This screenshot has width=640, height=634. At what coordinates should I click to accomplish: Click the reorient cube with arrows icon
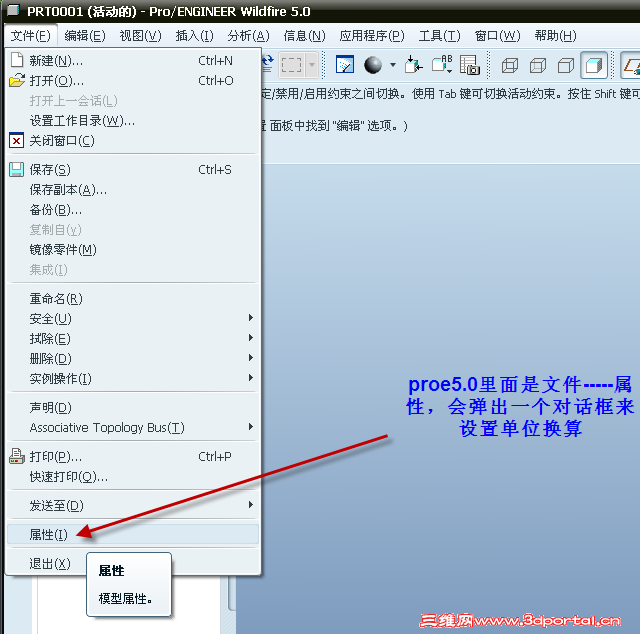[413, 65]
